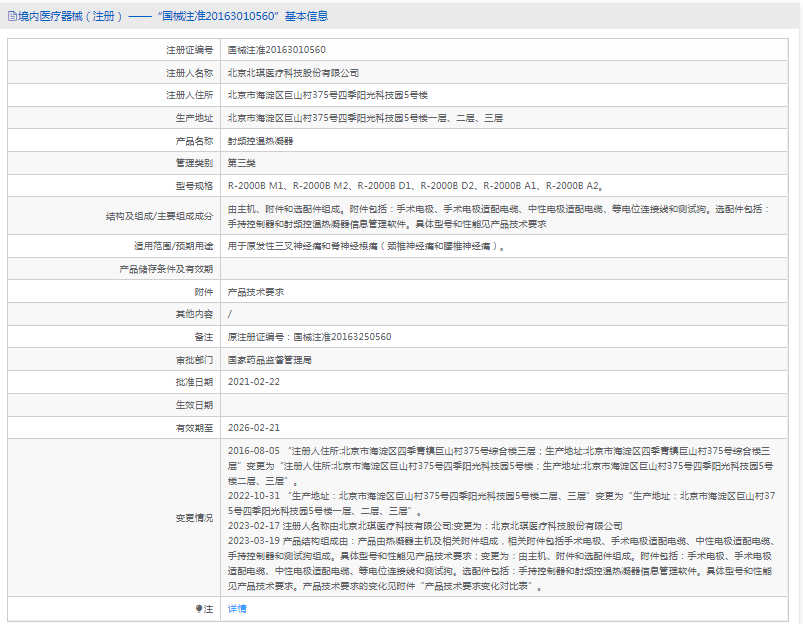
Task: Click the 审批部门 row label
Action: click(x=194, y=360)
